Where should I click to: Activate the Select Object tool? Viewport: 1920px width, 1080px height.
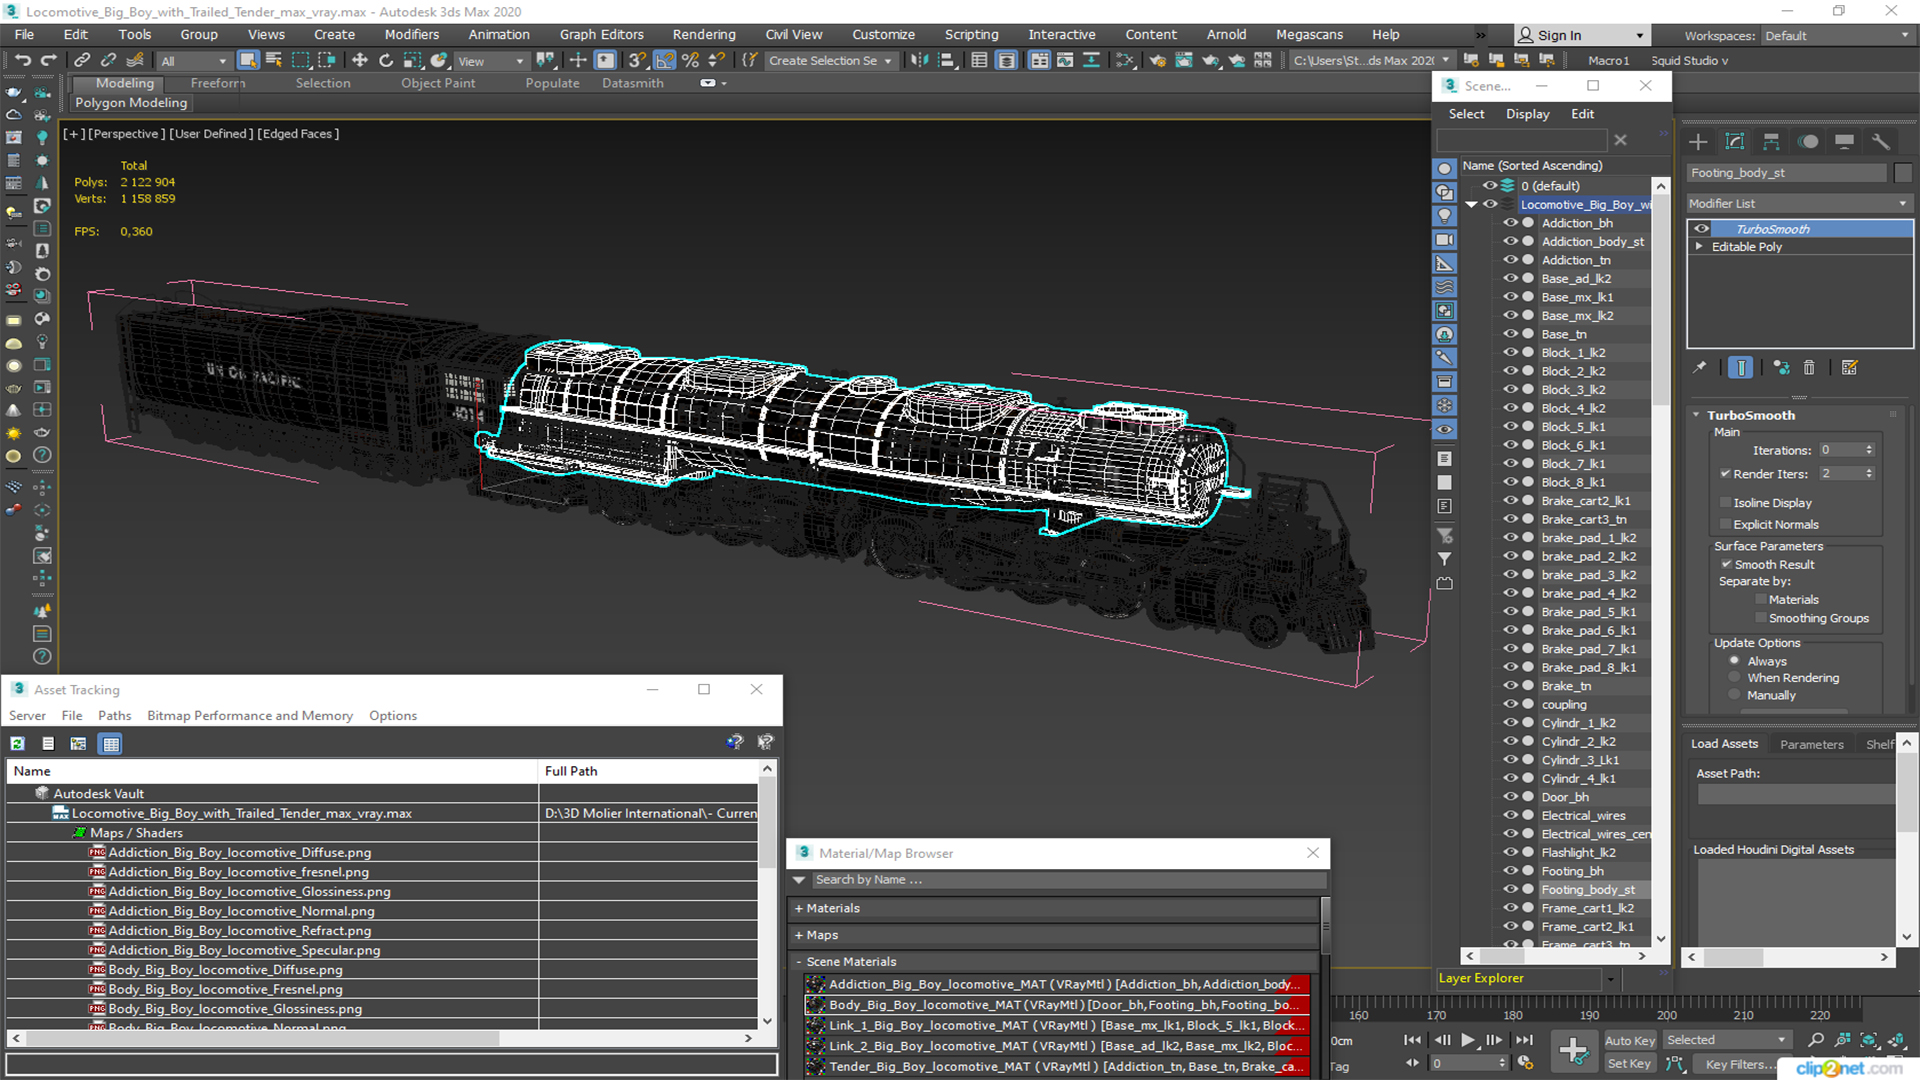(248, 61)
